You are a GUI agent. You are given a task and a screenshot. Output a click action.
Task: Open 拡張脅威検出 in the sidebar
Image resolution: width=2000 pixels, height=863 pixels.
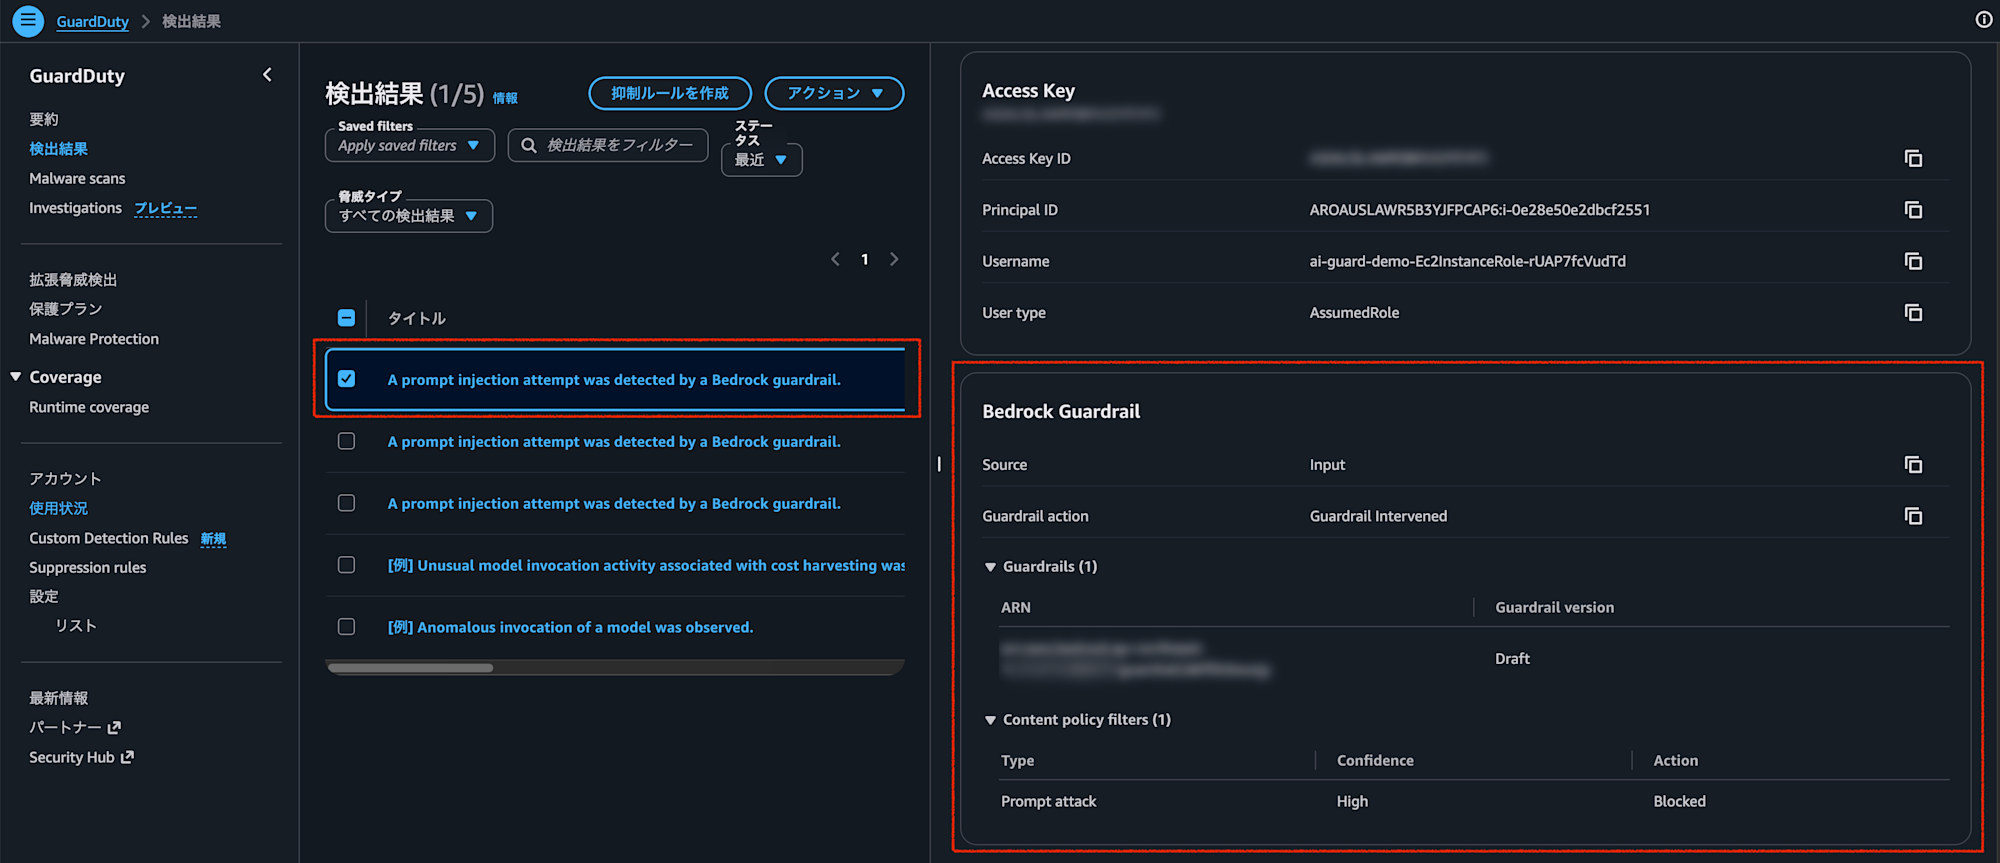click(x=73, y=280)
